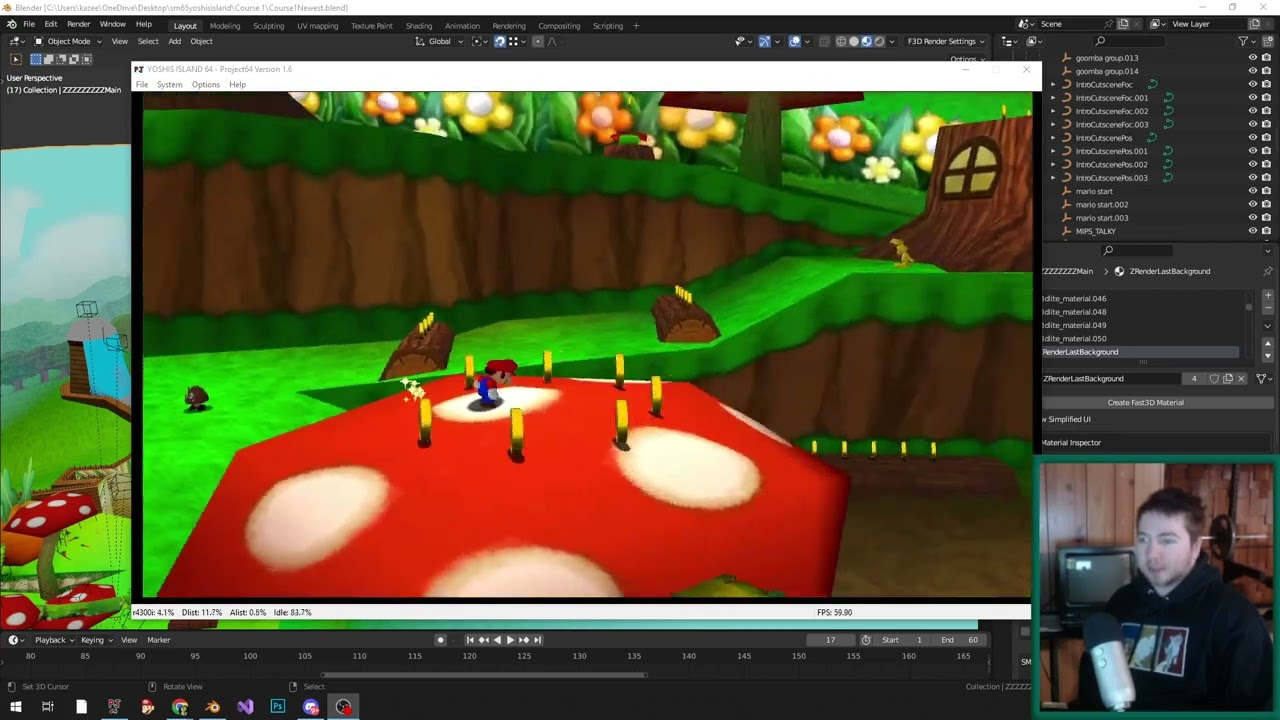The width and height of the screenshot is (1280, 720).
Task: Add a new view layer icon
Action: point(1255,24)
